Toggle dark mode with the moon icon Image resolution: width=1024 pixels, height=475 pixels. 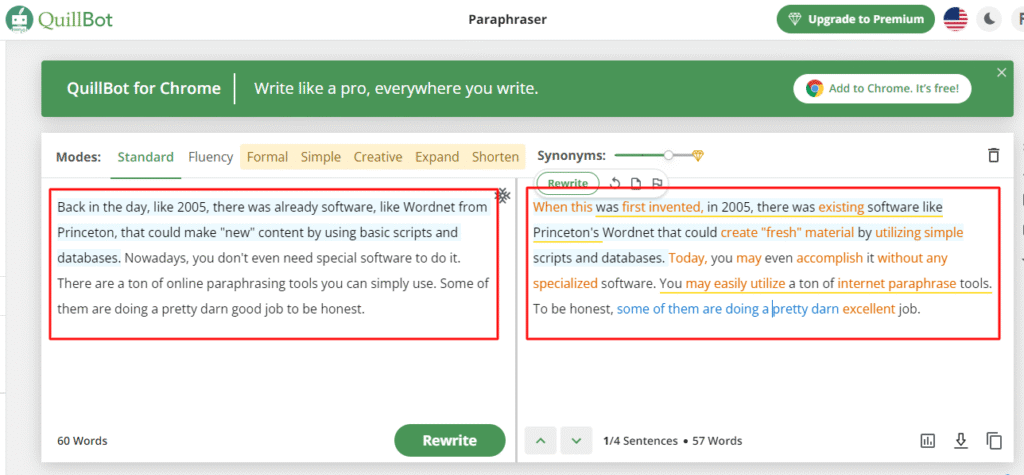(989, 20)
